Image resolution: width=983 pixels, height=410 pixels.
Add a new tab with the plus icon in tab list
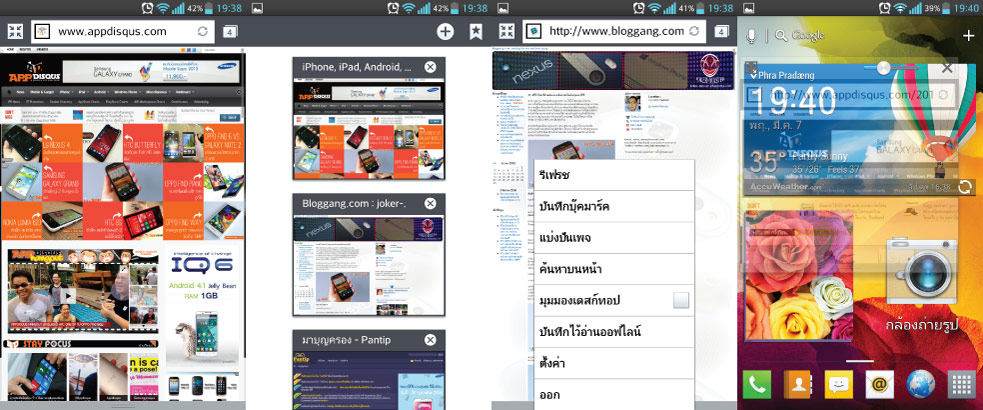coord(445,32)
